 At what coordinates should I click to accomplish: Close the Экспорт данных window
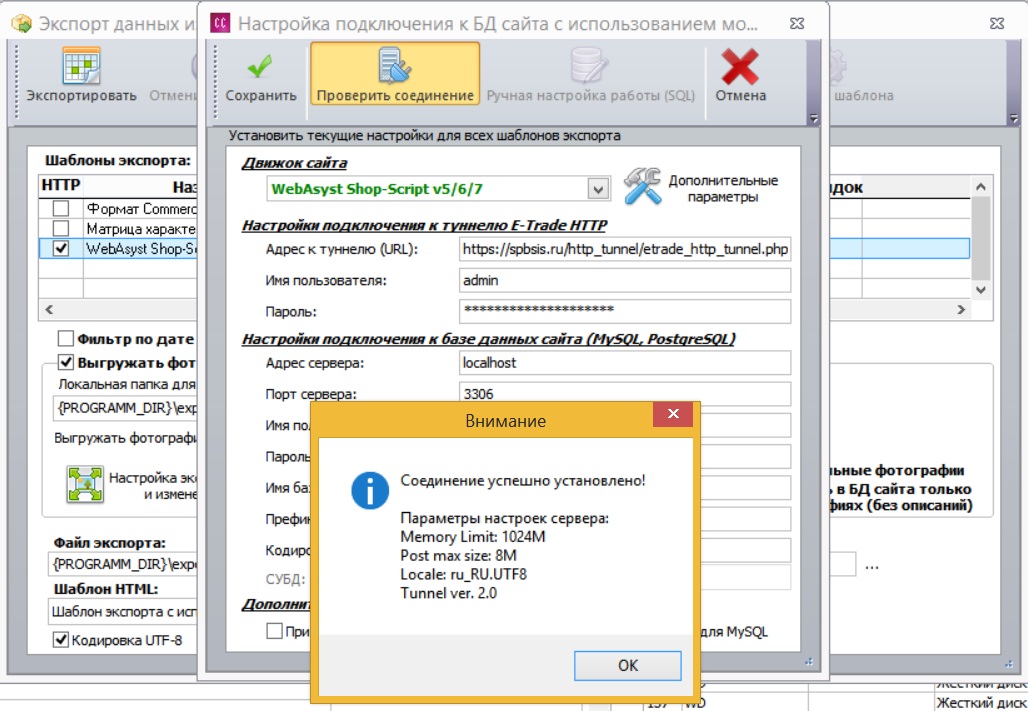(x=997, y=24)
